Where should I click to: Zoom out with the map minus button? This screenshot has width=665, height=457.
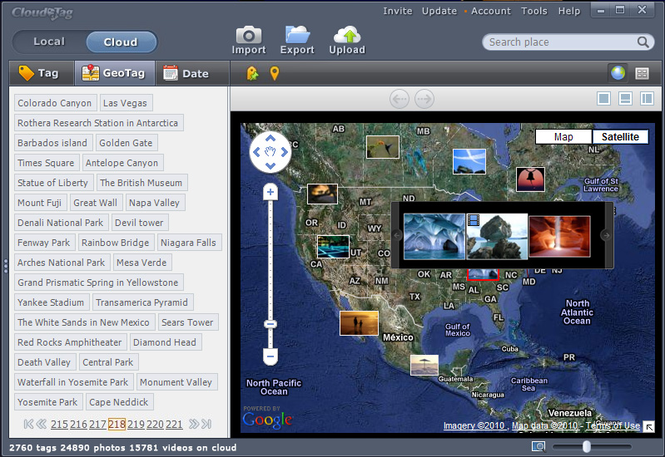pos(270,356)
